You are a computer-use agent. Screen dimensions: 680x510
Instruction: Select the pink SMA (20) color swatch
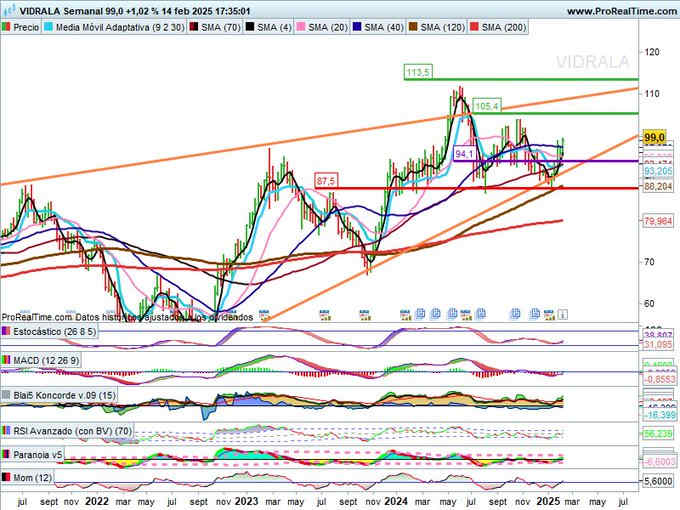(x=301, y=27)
